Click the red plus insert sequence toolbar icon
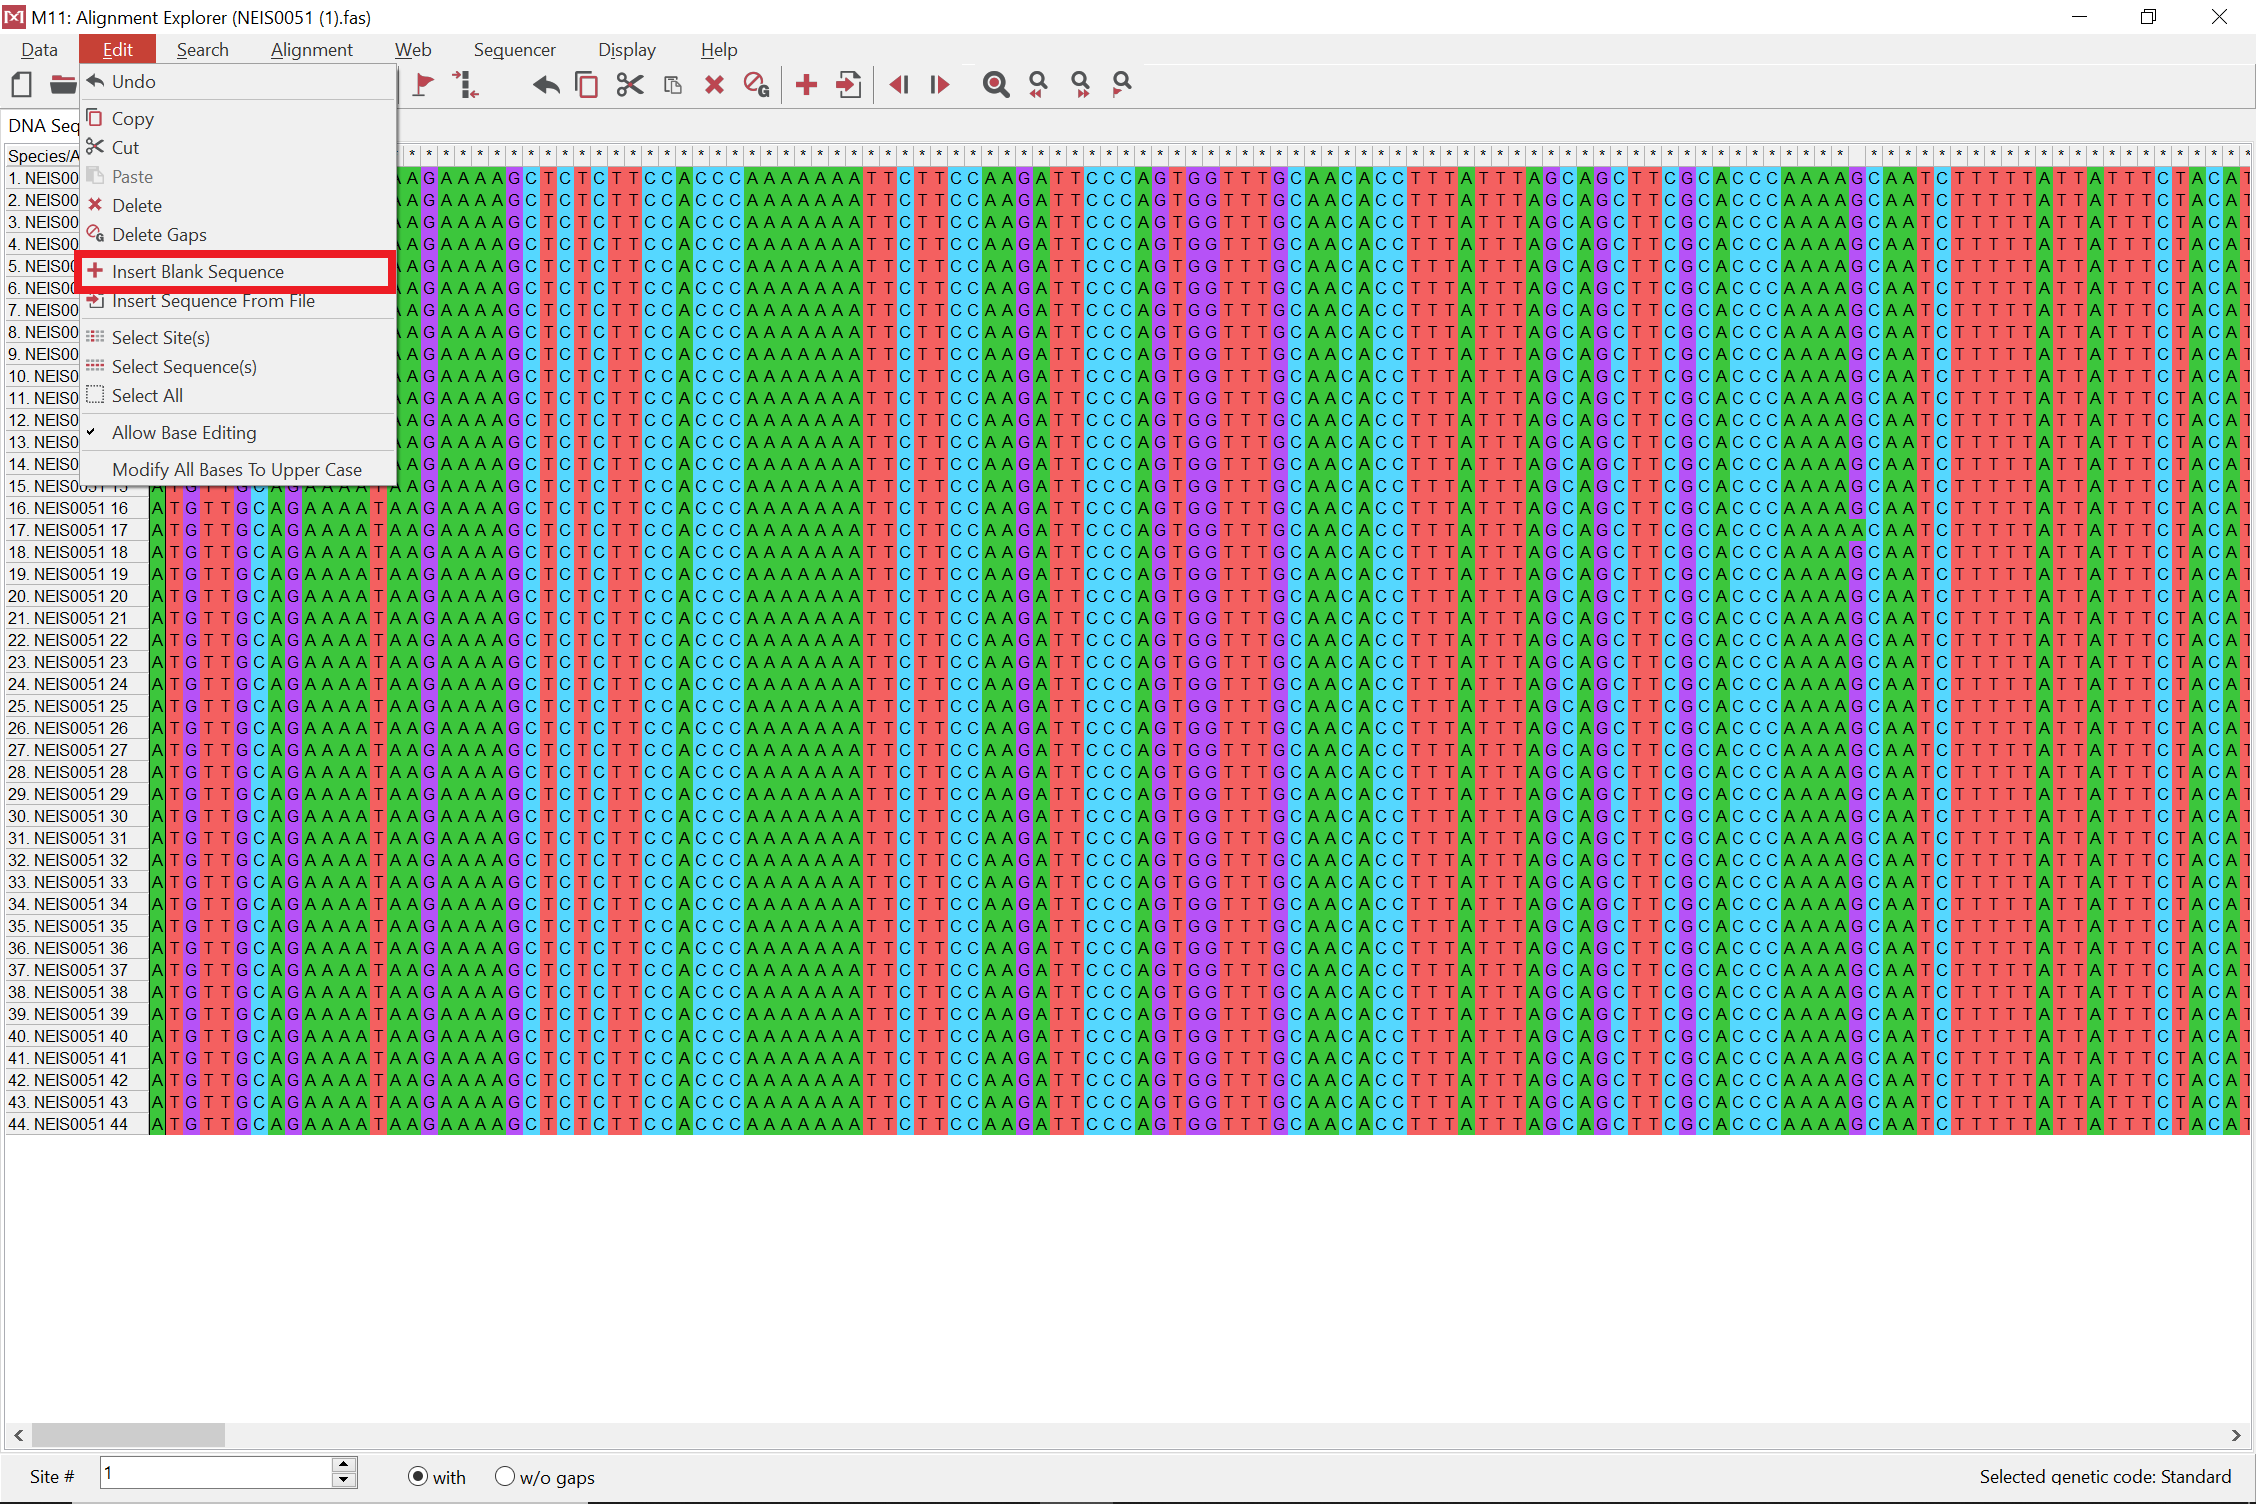The height and width of the screenshot is (1504, 2256). (x=806, y=85)
